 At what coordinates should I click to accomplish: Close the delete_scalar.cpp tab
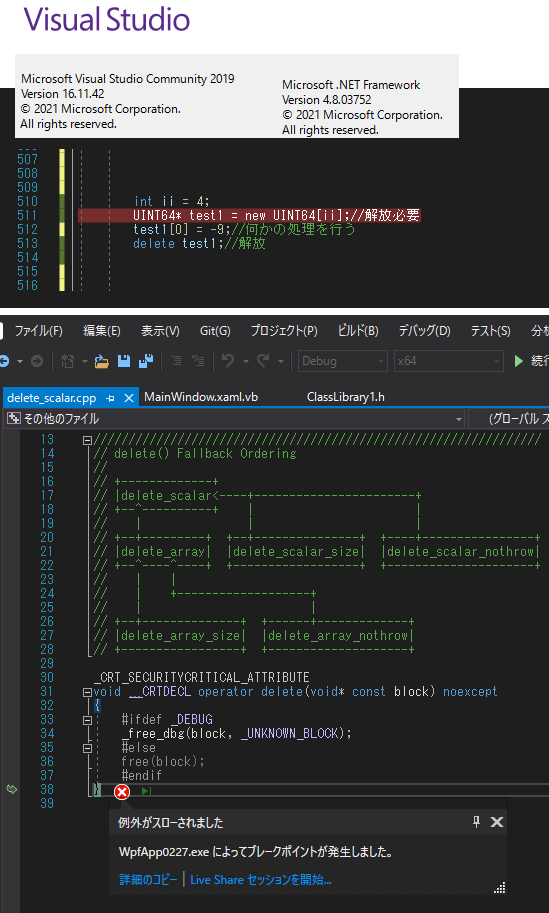[x=129, y=398]
